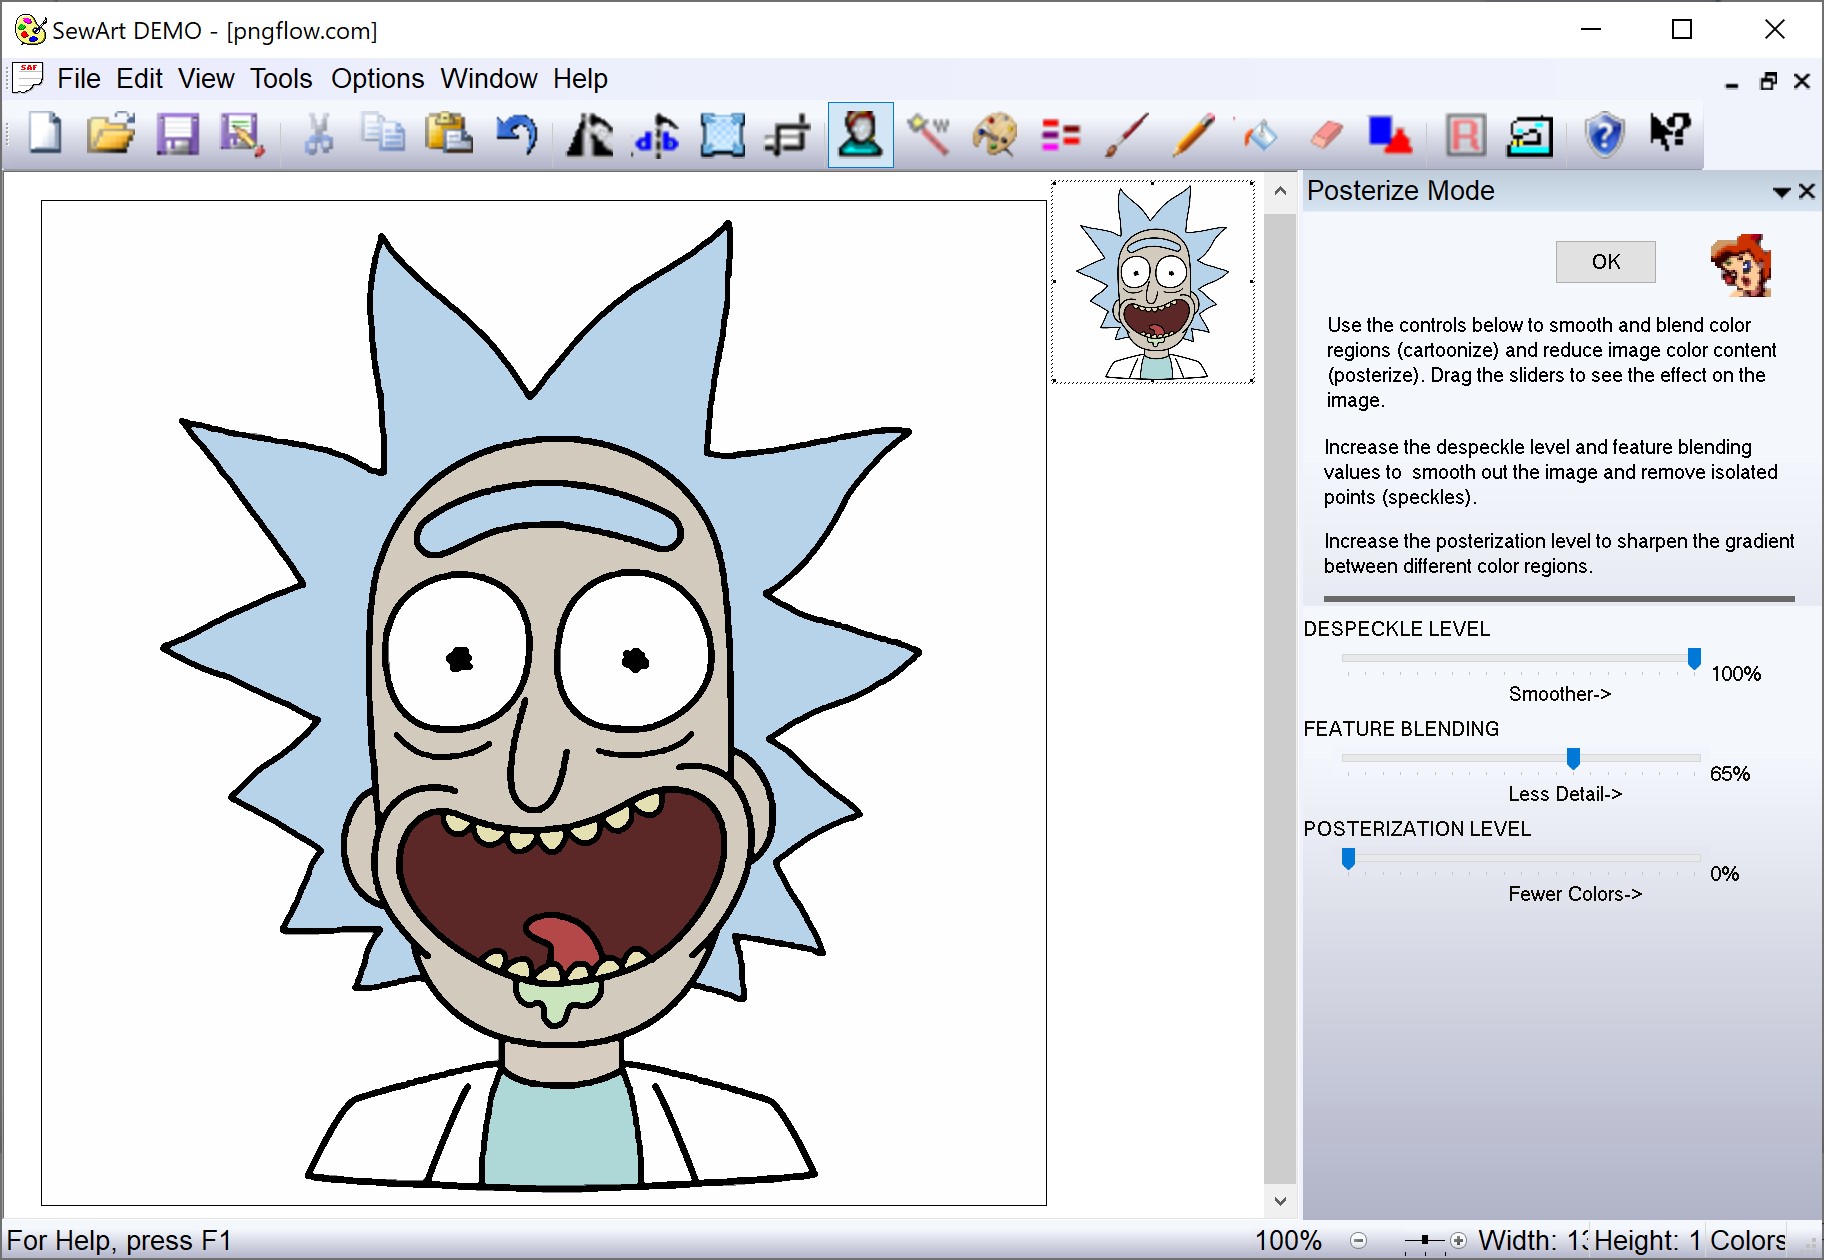Open the Posterize Mode panel dropdown arrow

[x=1781, y=192]
